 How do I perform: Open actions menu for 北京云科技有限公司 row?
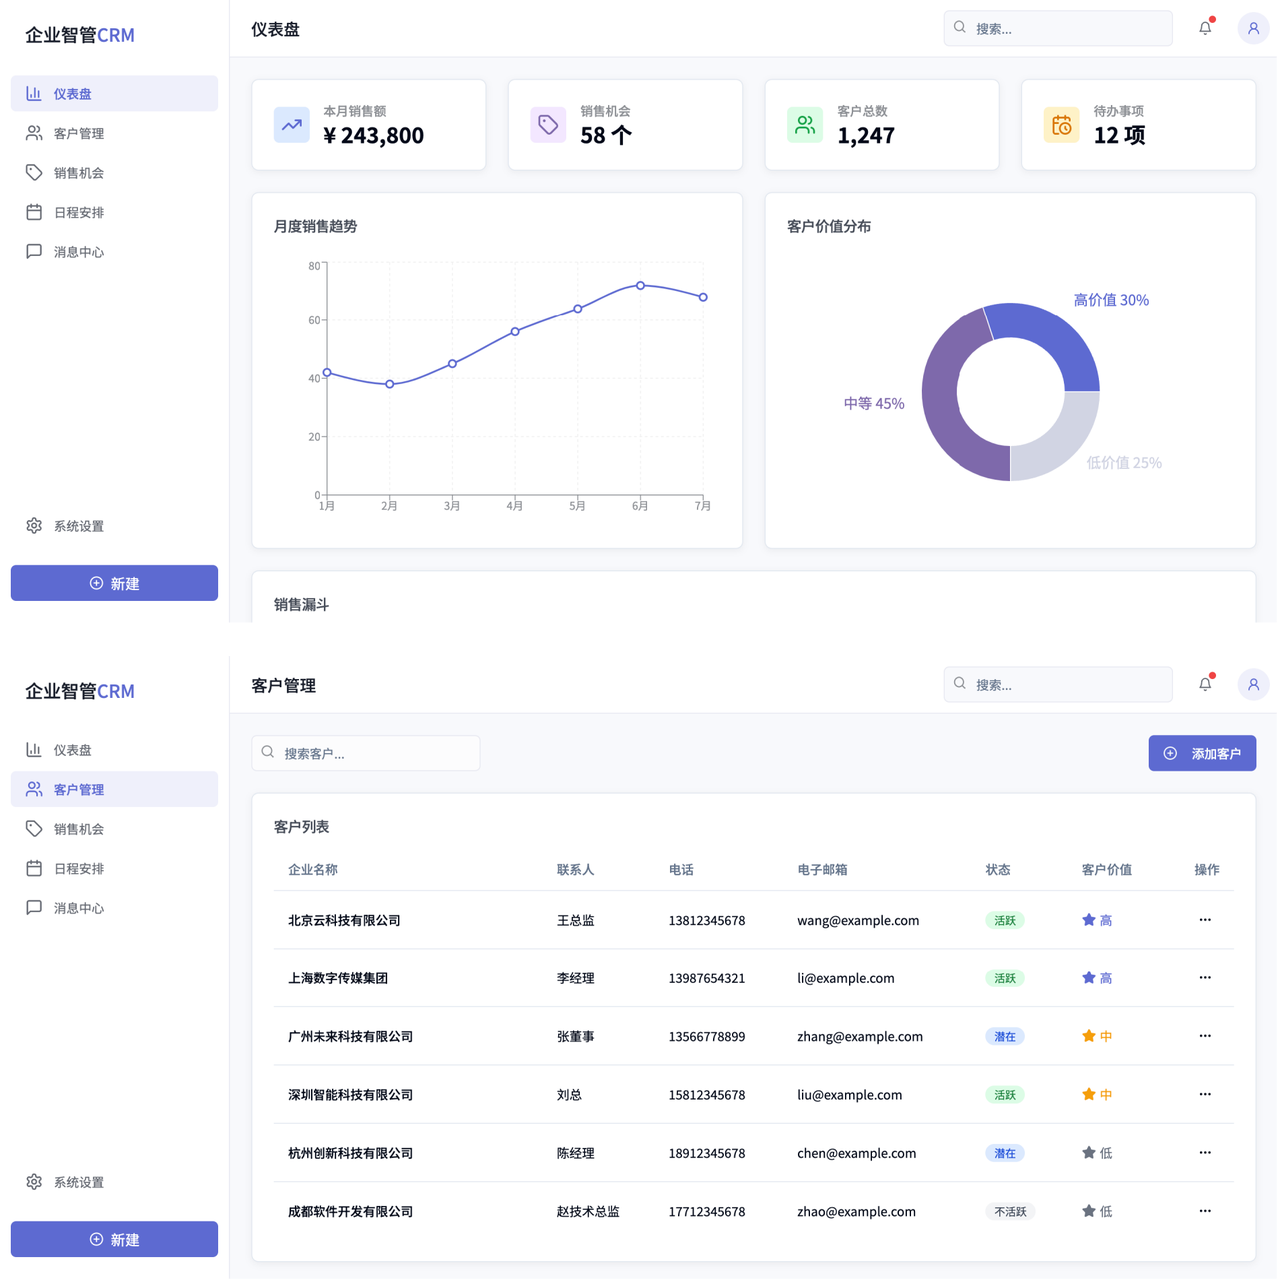[1205, 920]
